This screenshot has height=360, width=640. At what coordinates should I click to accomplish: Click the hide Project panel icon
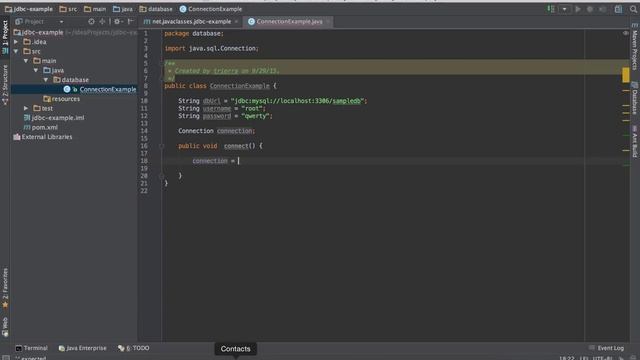[x=131, y=21]
